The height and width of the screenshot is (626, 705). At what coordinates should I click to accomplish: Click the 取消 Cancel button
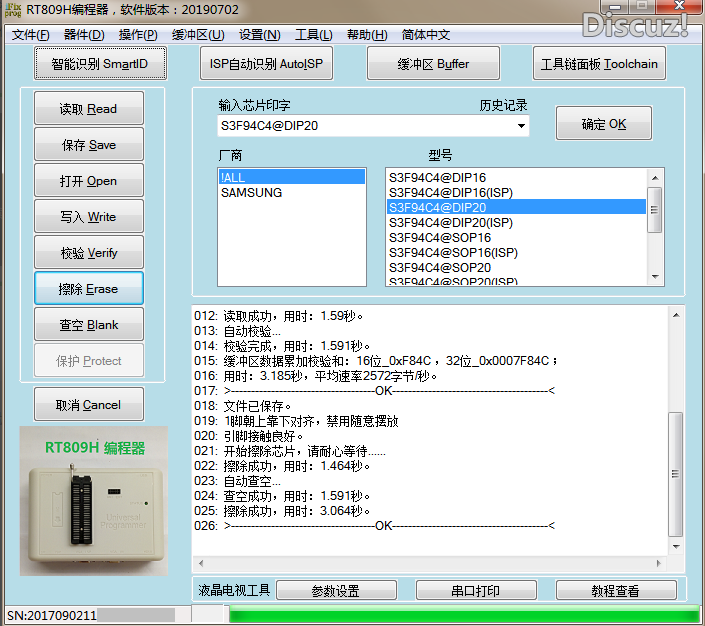[x=89, y=405]
